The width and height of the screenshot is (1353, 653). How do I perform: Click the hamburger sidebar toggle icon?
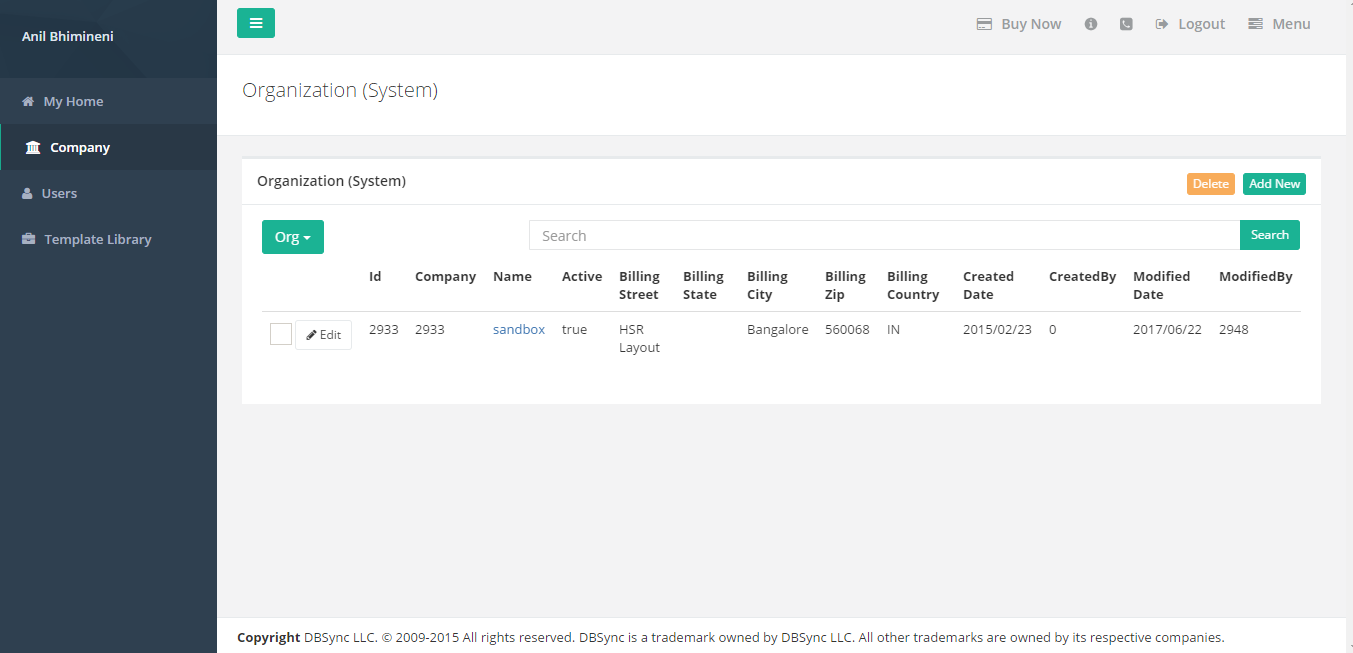click(256, 23)
